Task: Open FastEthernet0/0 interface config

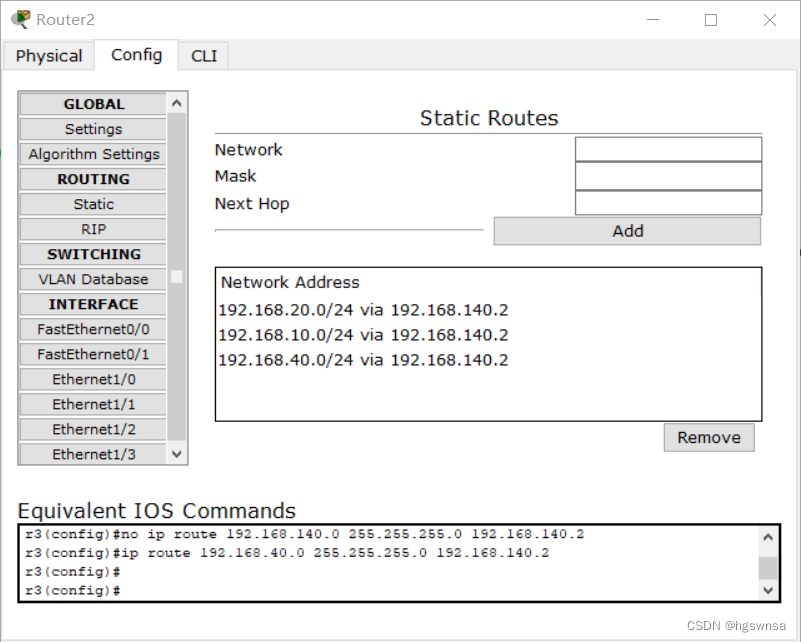Action: [93, 329]
